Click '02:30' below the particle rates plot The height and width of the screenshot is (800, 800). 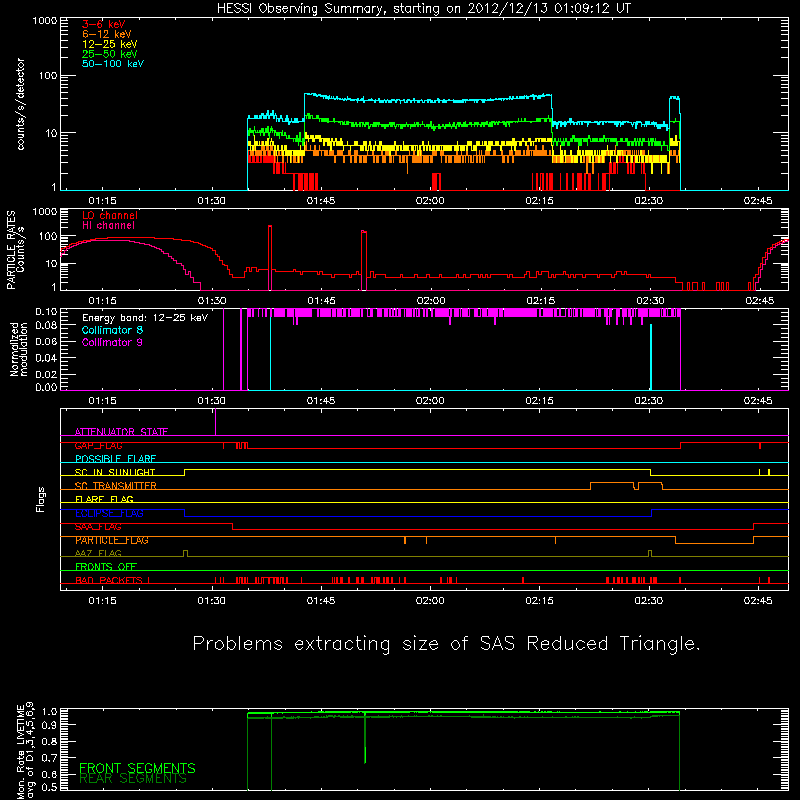(650, 301)
